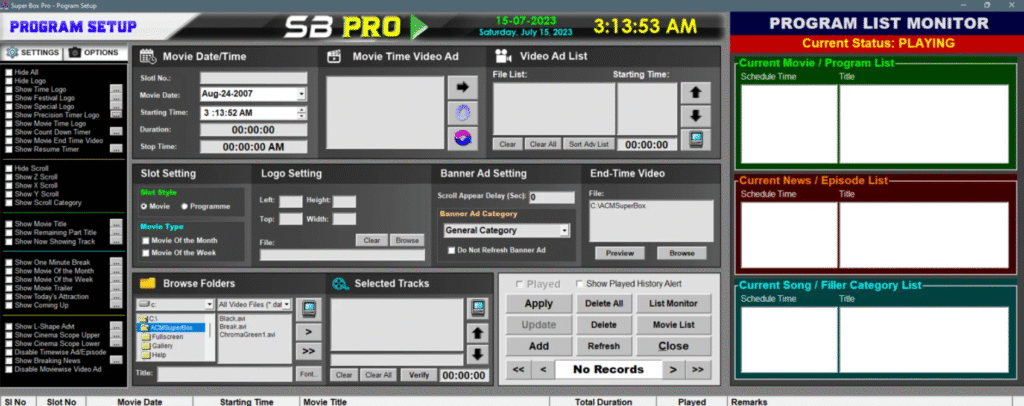This screenshot has width=1024, height=406.
Task: Move Video Ad List item down
Action: pos(696,116)
